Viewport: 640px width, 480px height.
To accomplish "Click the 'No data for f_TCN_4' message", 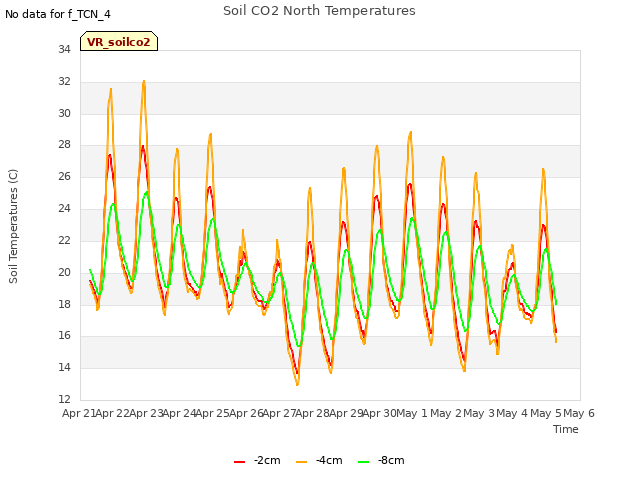I will (58, 14).
